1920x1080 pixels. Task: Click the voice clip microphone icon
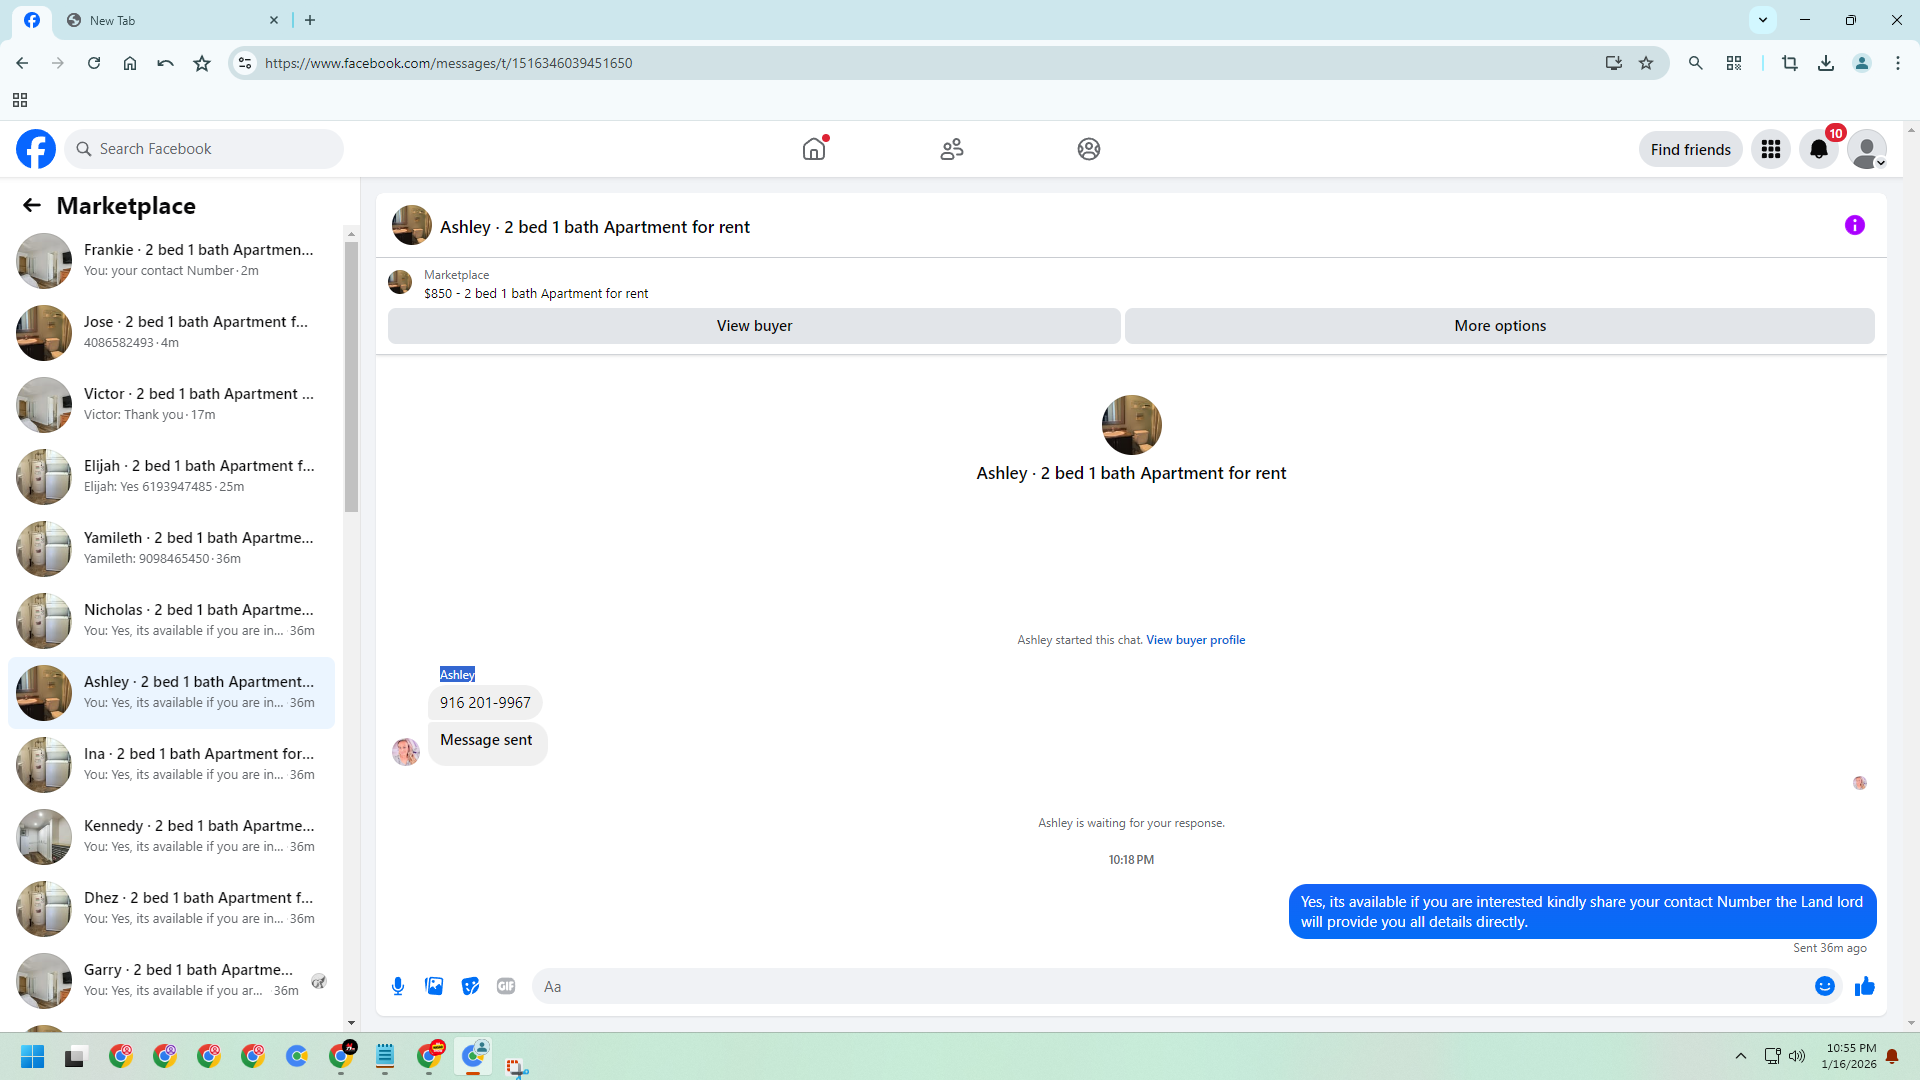[398, 986]
